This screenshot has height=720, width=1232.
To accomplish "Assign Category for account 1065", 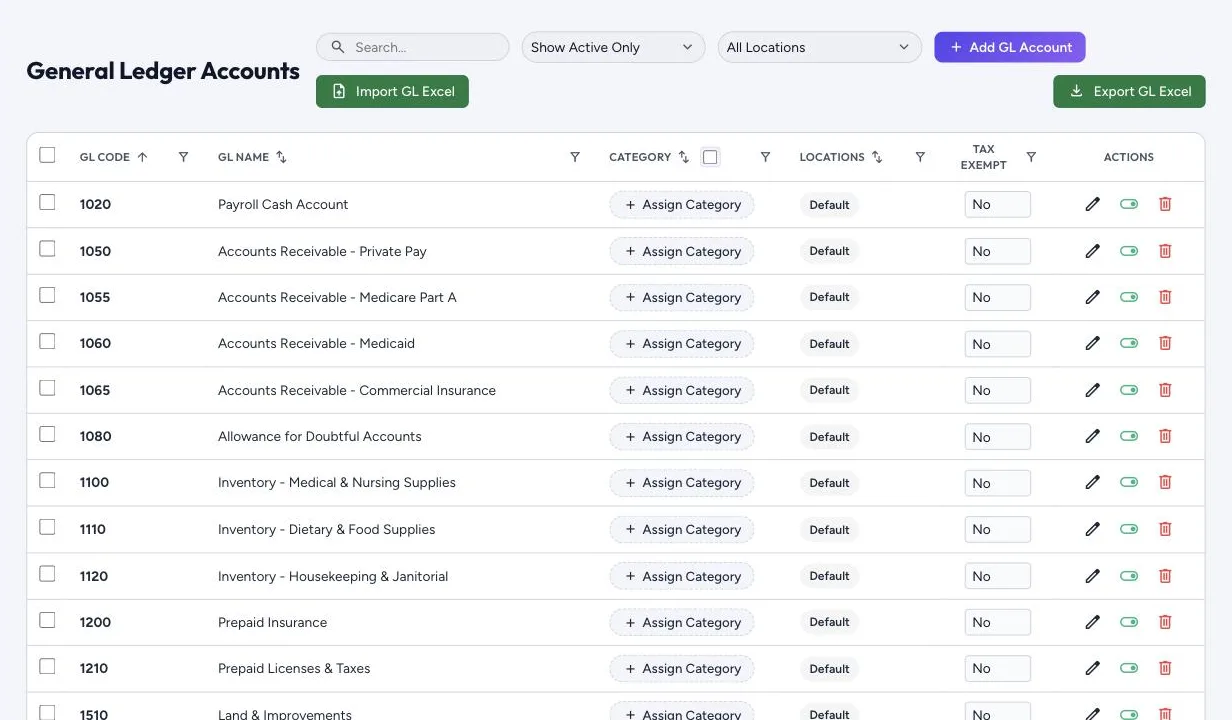I will click(682, 390).
